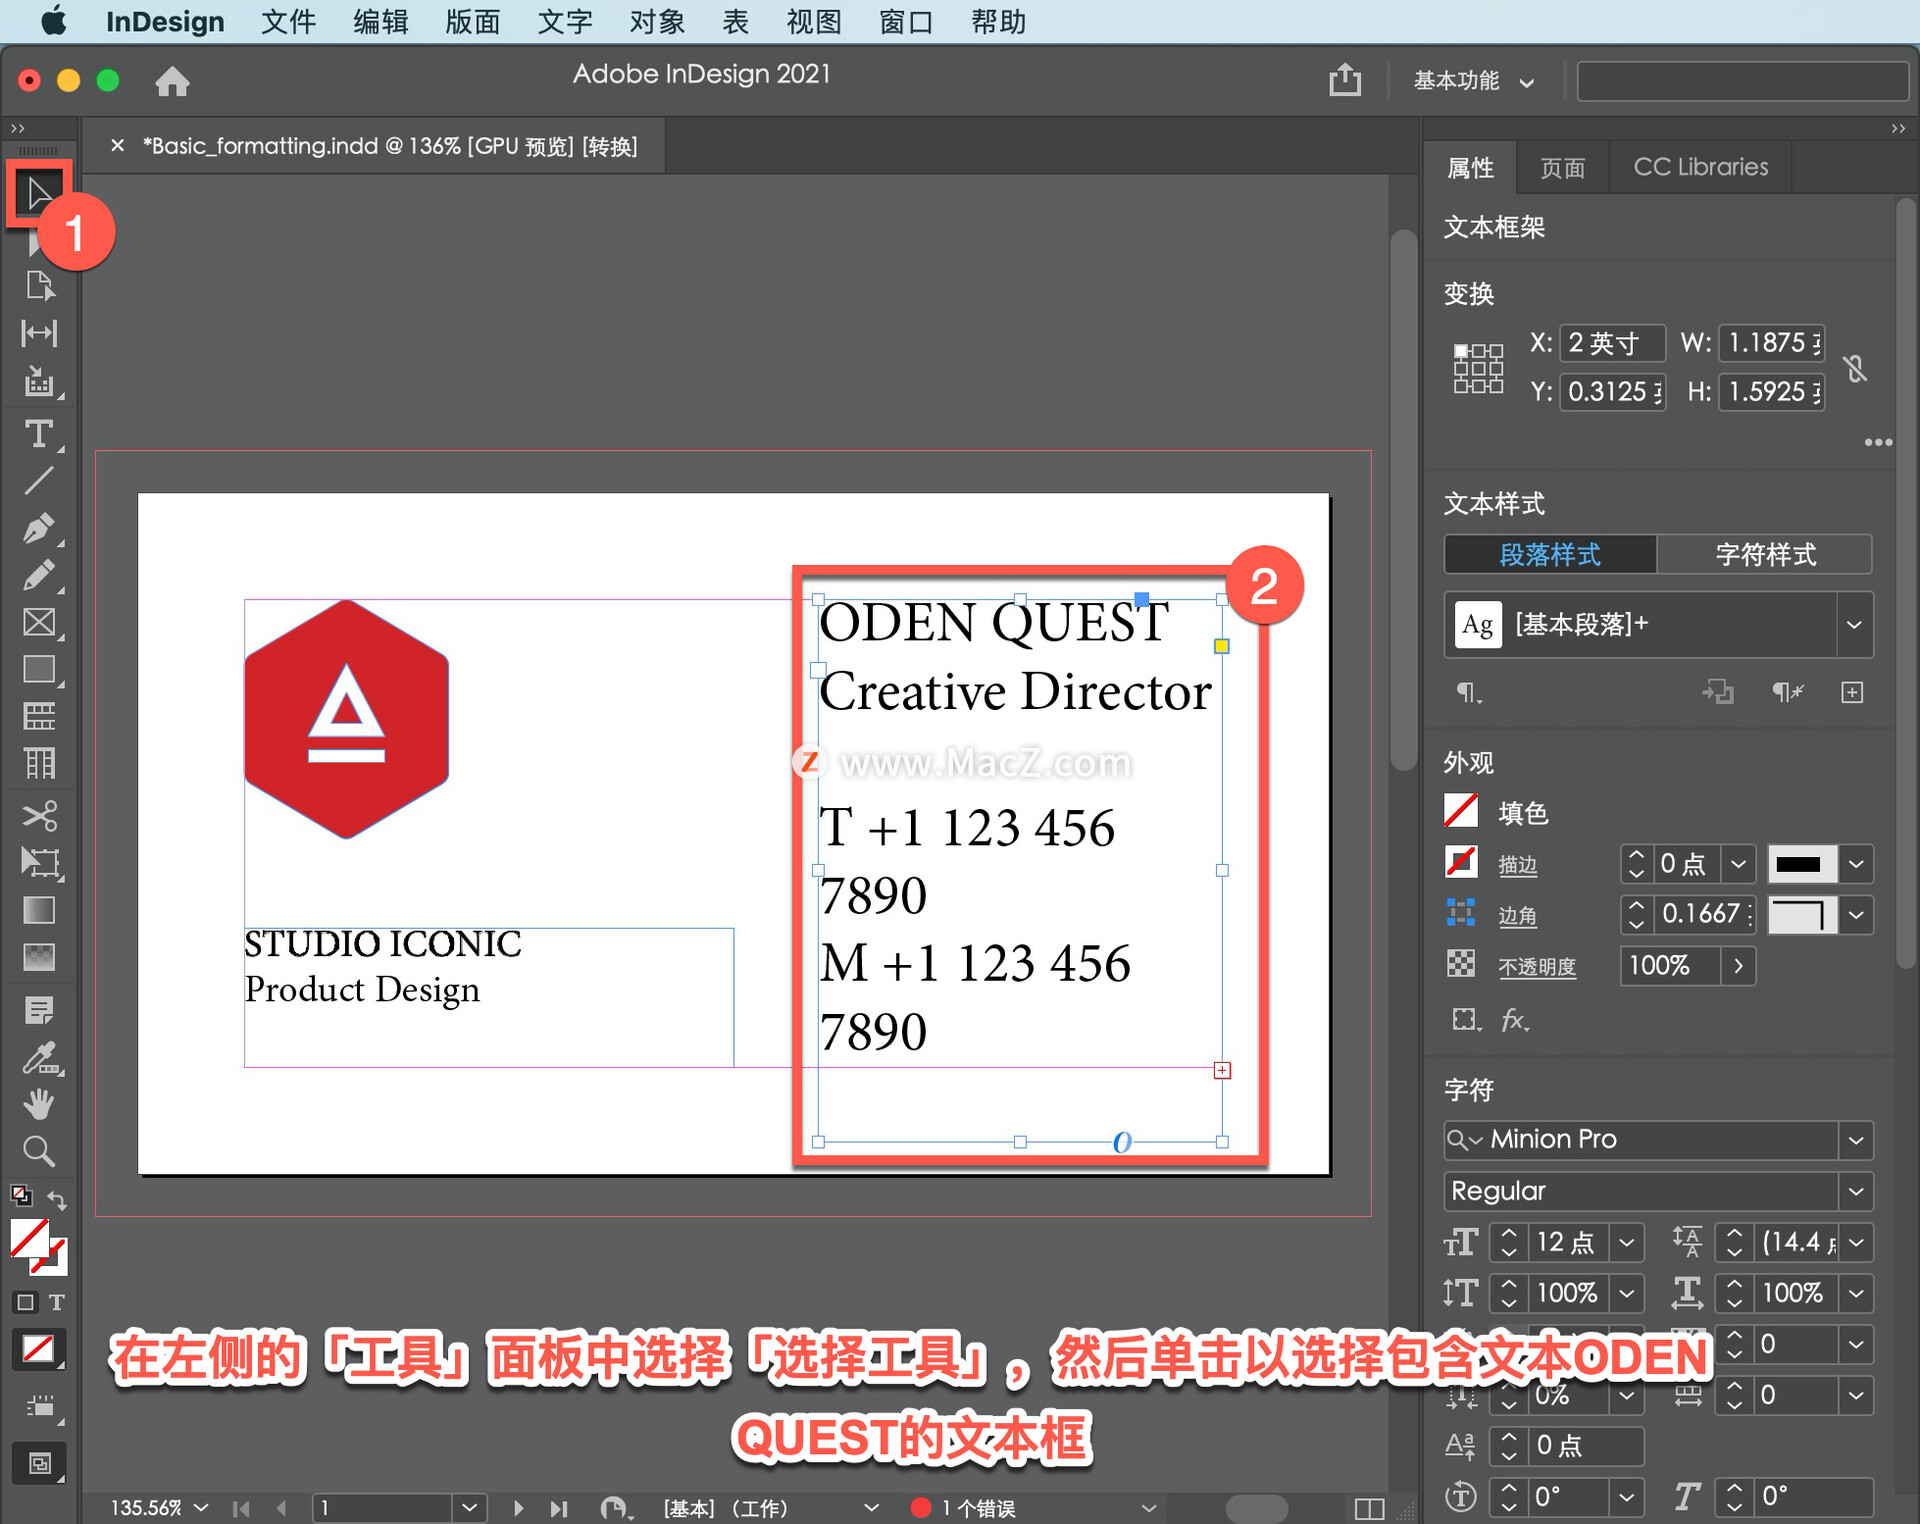Open the stroke color dropdown in 外观
Screen dimensions: 1920x1524
click(x=1858, y=864)
